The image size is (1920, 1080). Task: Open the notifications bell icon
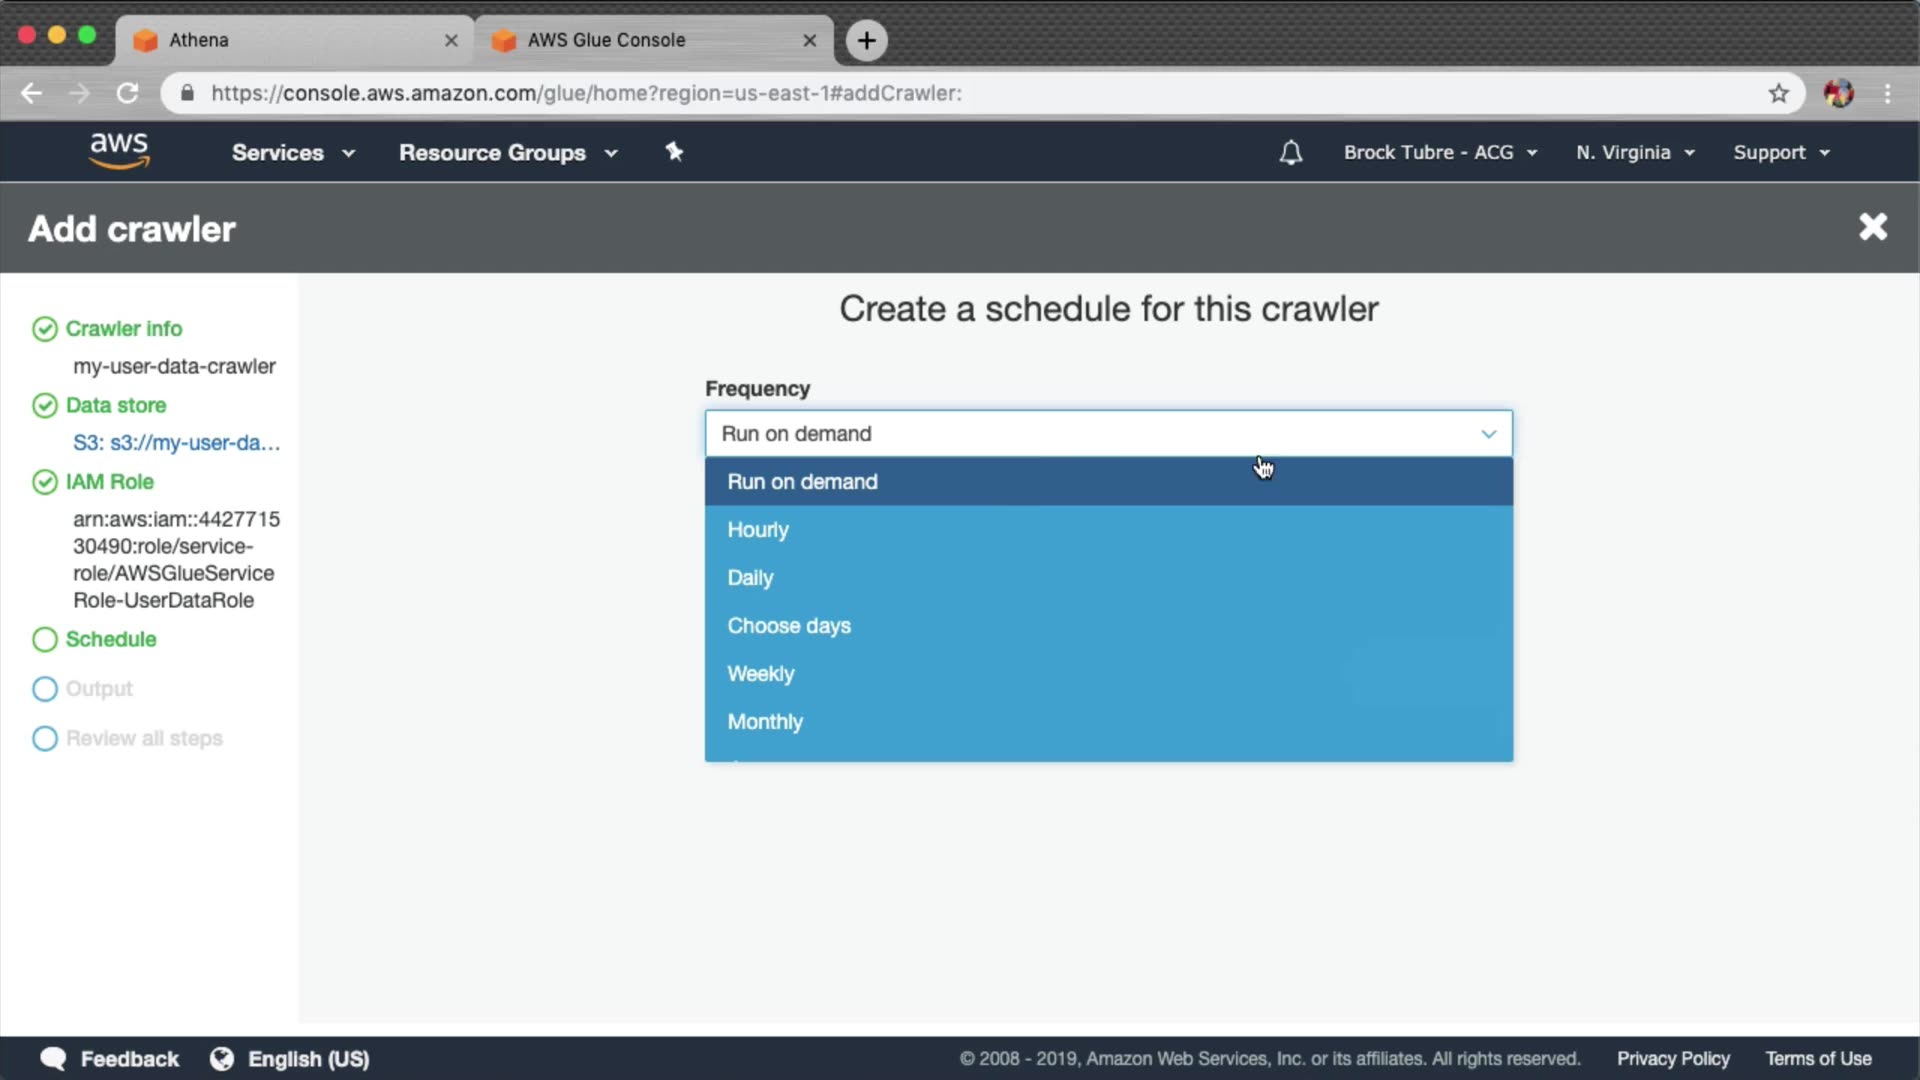tap(1290, 152)
